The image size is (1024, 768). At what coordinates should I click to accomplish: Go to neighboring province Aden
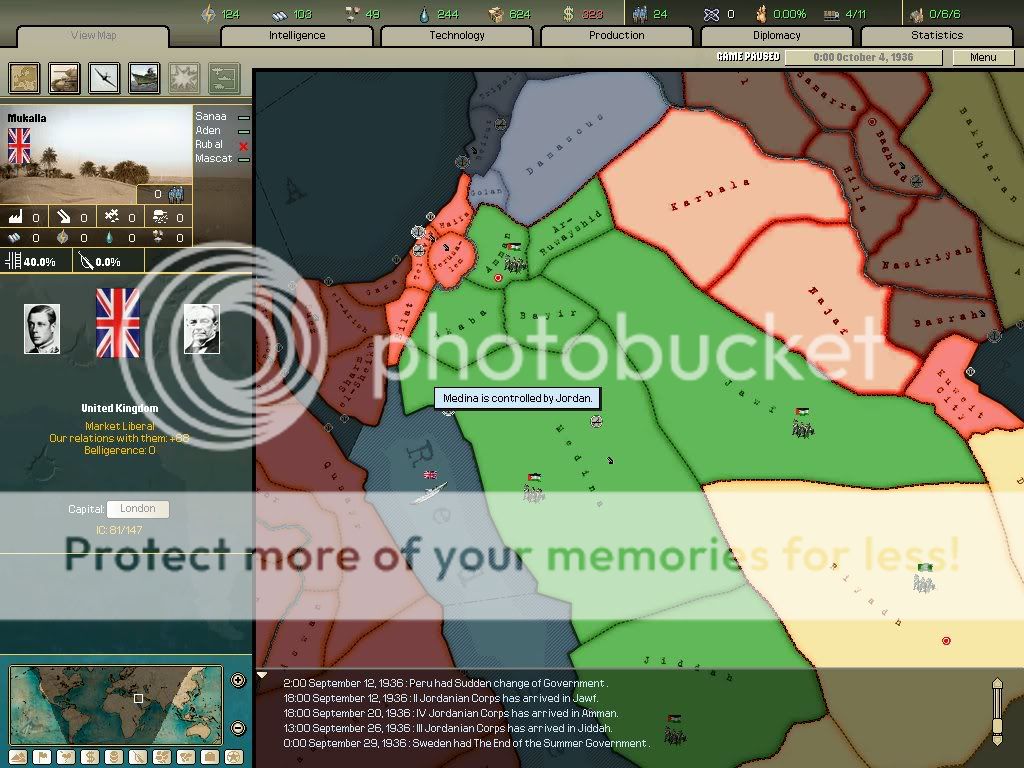pyautogui.click(x=209, y=131)
